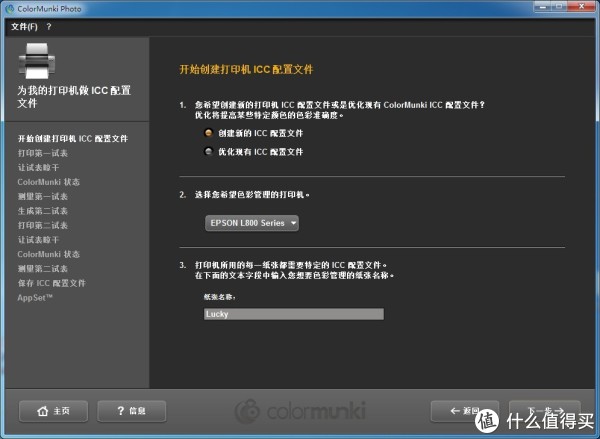
Task: Click the 主页 home button
Action: click(54, 411)
